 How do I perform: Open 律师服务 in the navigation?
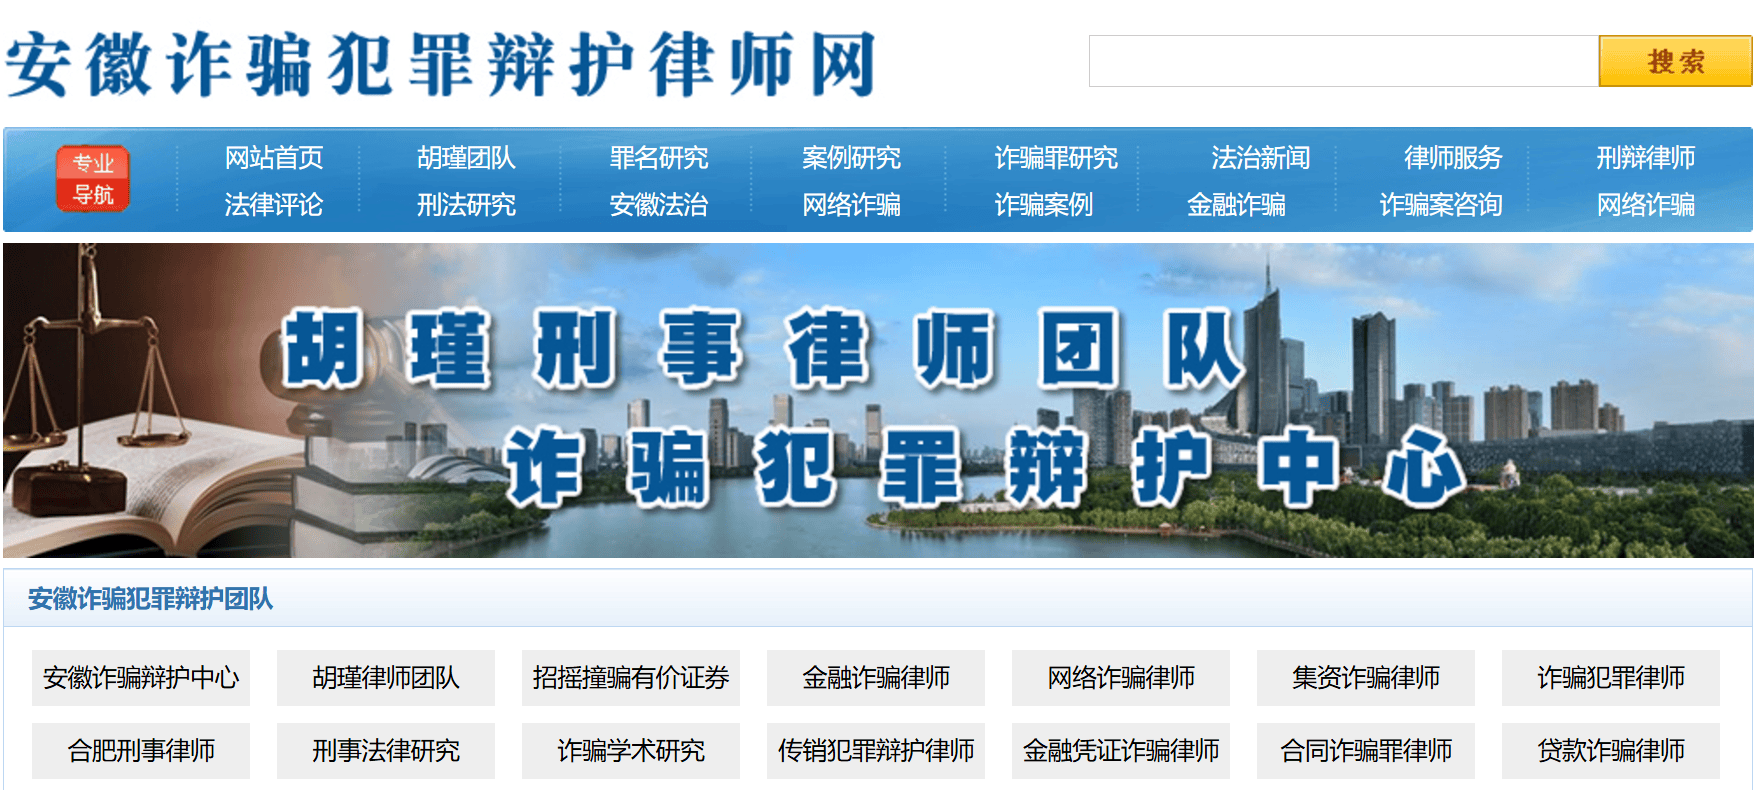point(1453,158)
